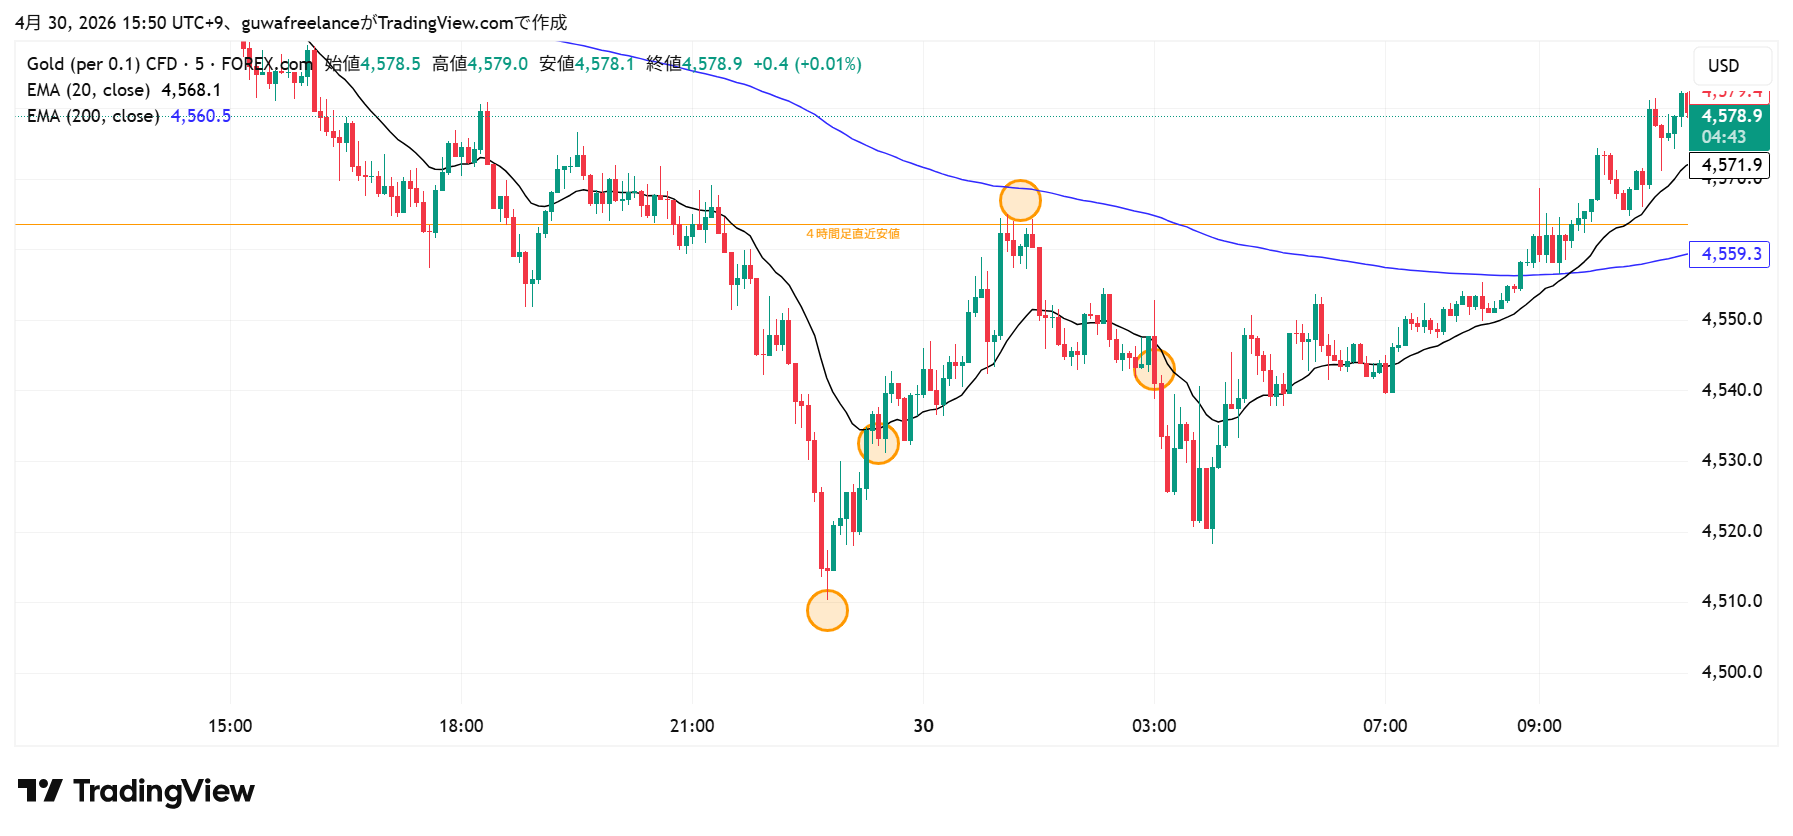Viewport: 1793px width, 836px height.
Task: Click the 15:00 time axis label
Action: 230,726
